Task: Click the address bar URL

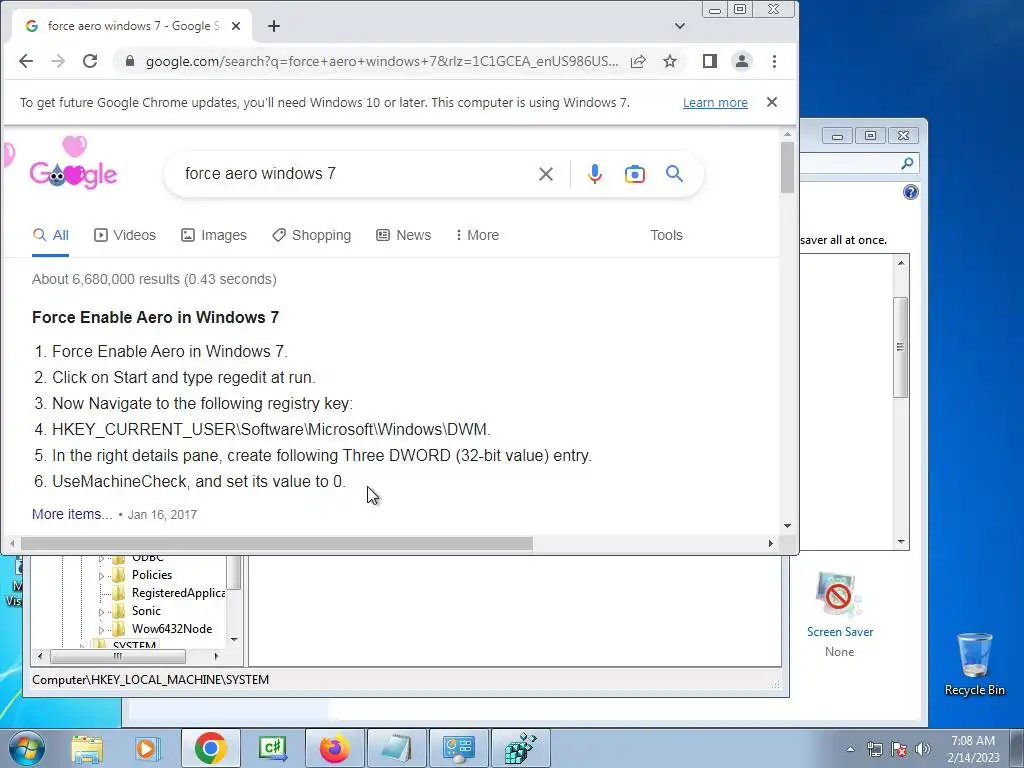Action: [382, 61]
